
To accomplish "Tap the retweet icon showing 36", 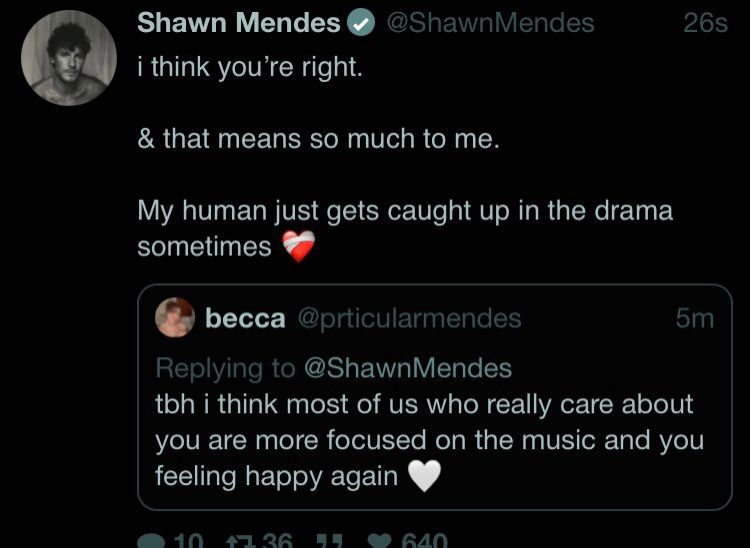I will (236, 542).
